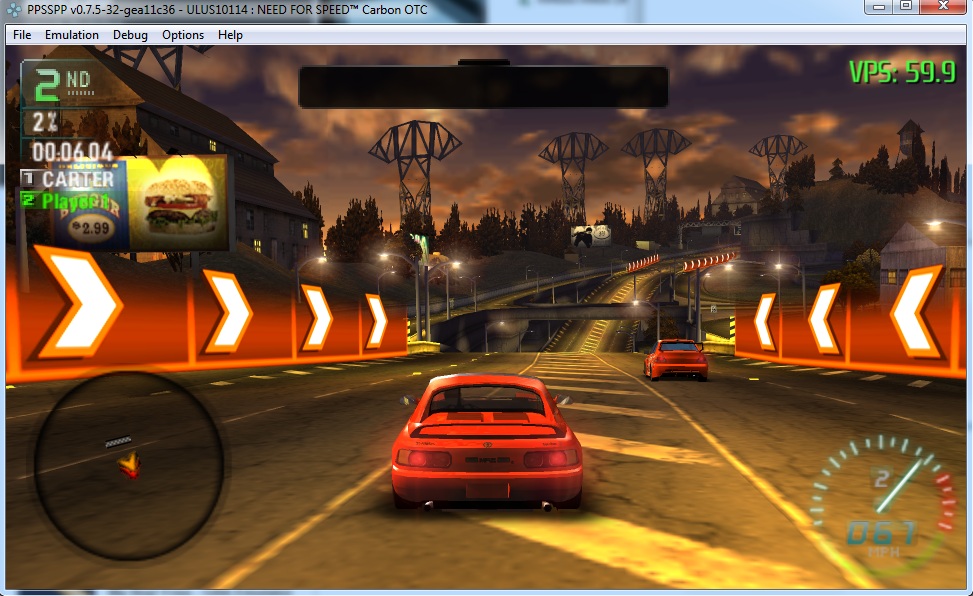973x596 pixels.
Task: Open the Options menu
Action: [183, 35]
